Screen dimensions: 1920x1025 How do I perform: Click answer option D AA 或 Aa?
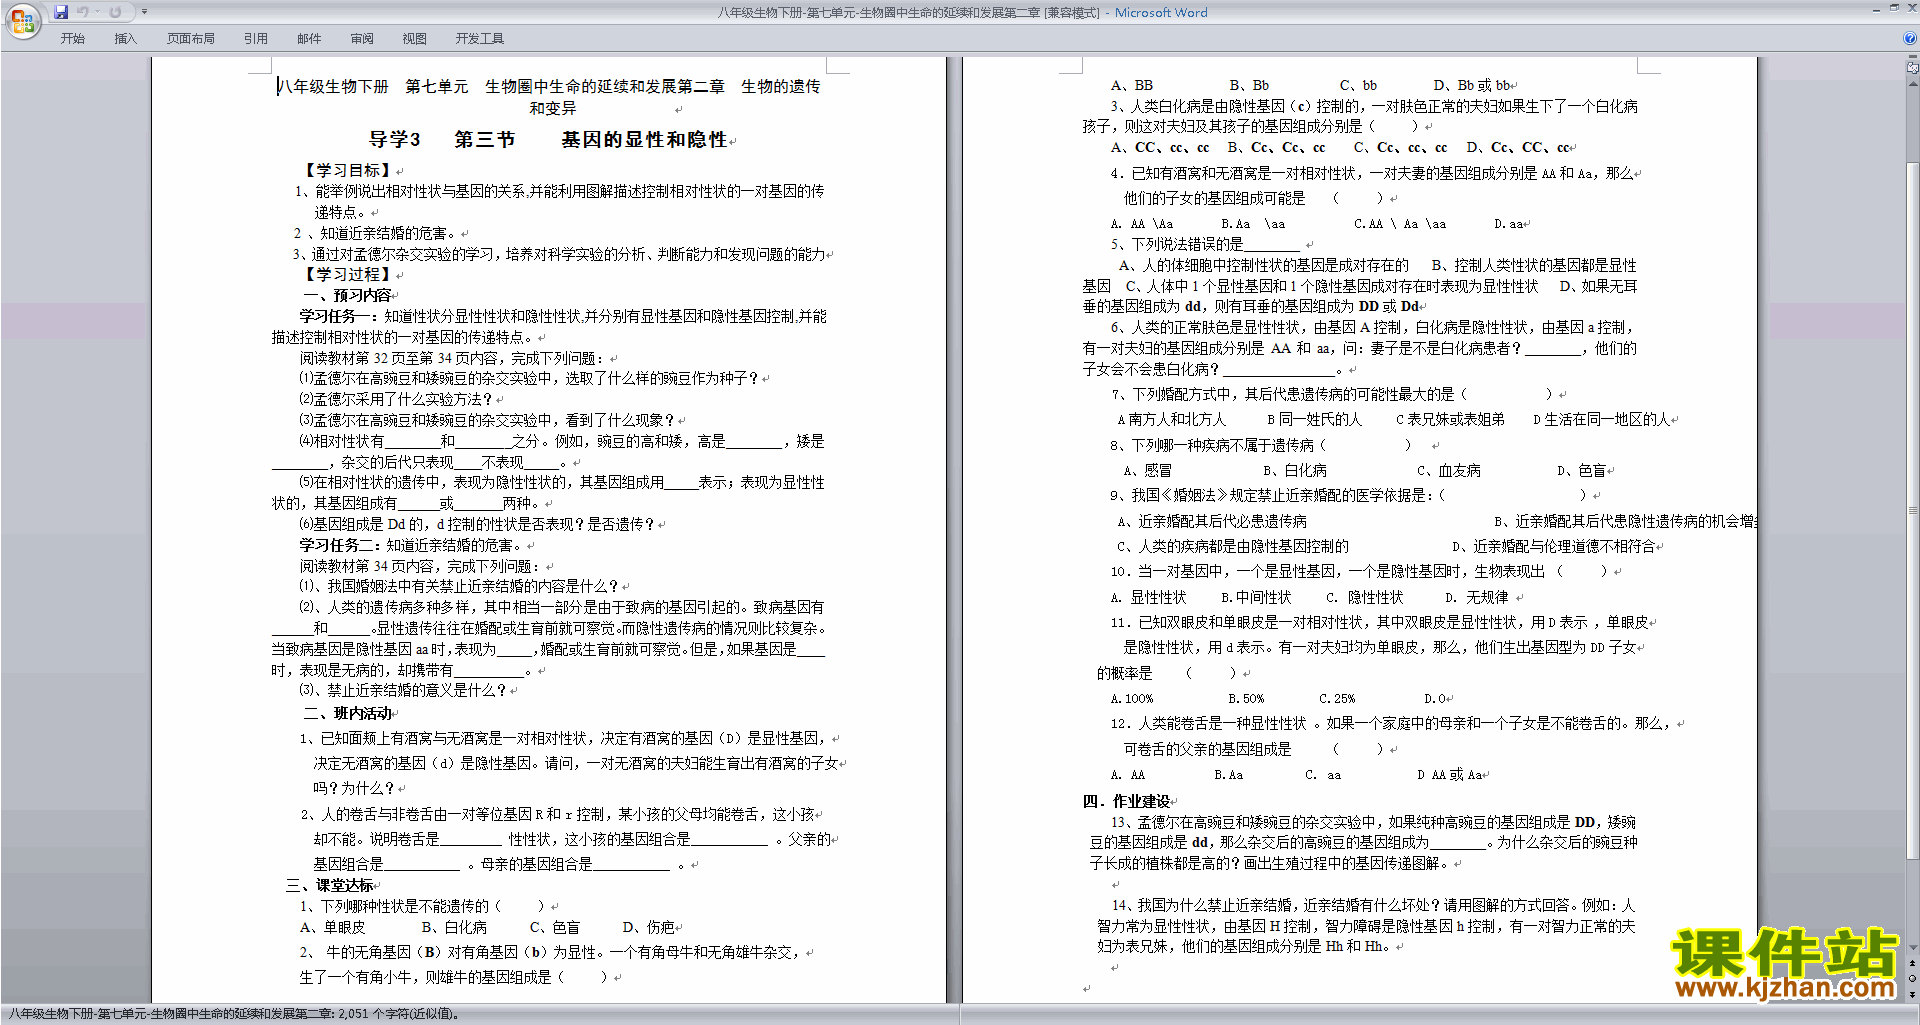(x=1450, y=775)
